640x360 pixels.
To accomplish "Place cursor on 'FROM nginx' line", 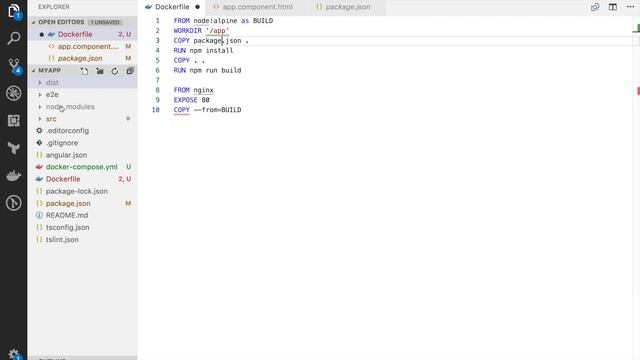I will pyautogui.click(x=193, y=90).
